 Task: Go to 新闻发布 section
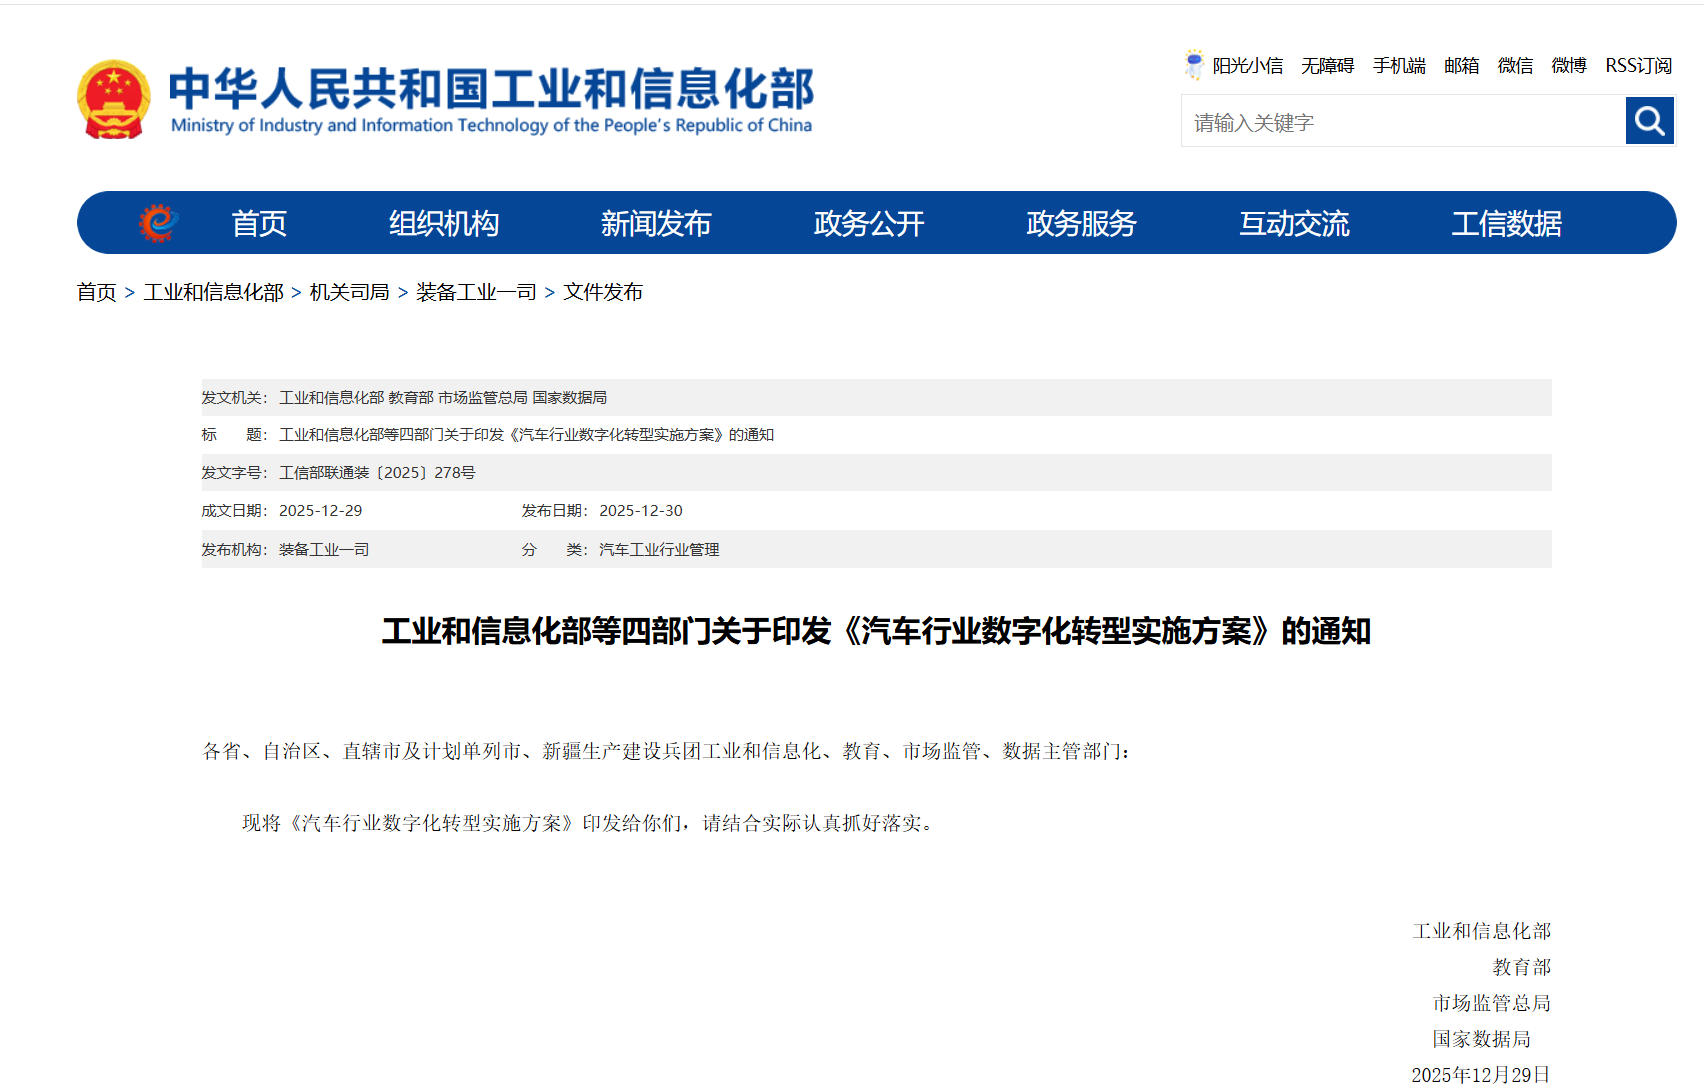click(x=655, y=223)
